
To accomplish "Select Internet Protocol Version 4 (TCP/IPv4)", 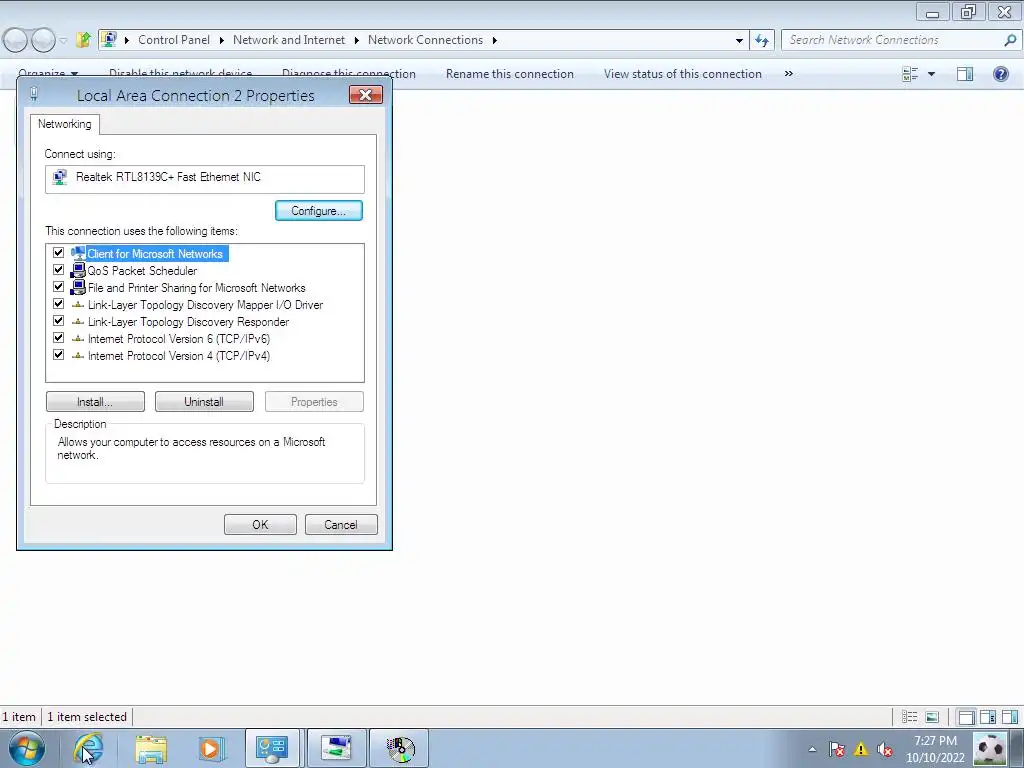I will (x=179, y=356).
